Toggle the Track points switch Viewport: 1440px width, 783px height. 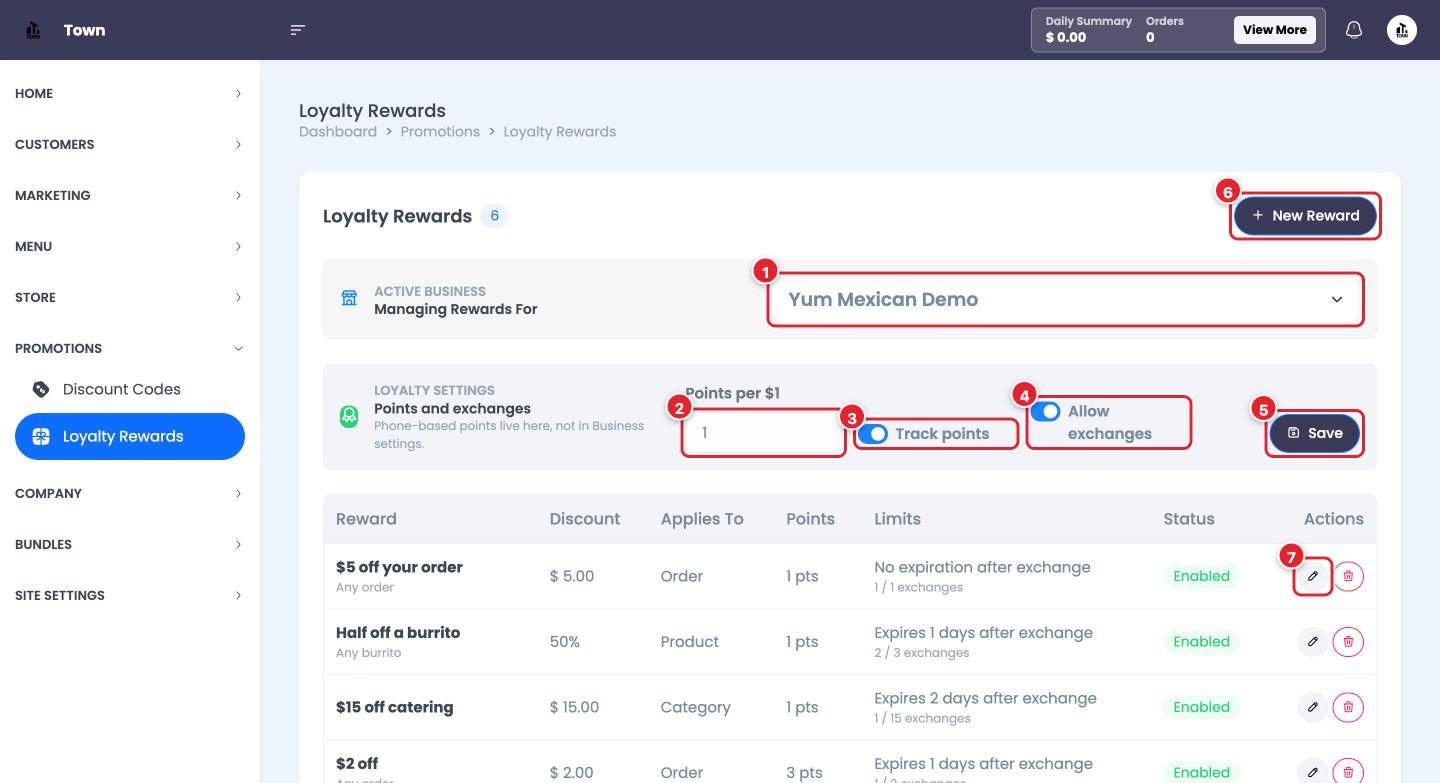pyautogui.click(x=873, y=434)
